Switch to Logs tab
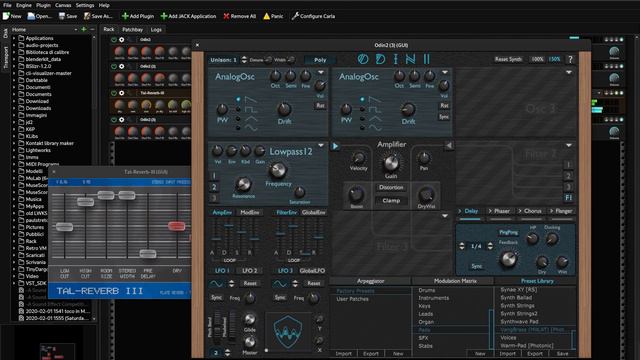Viewport: 640px width, 360px height. (156, 29)
